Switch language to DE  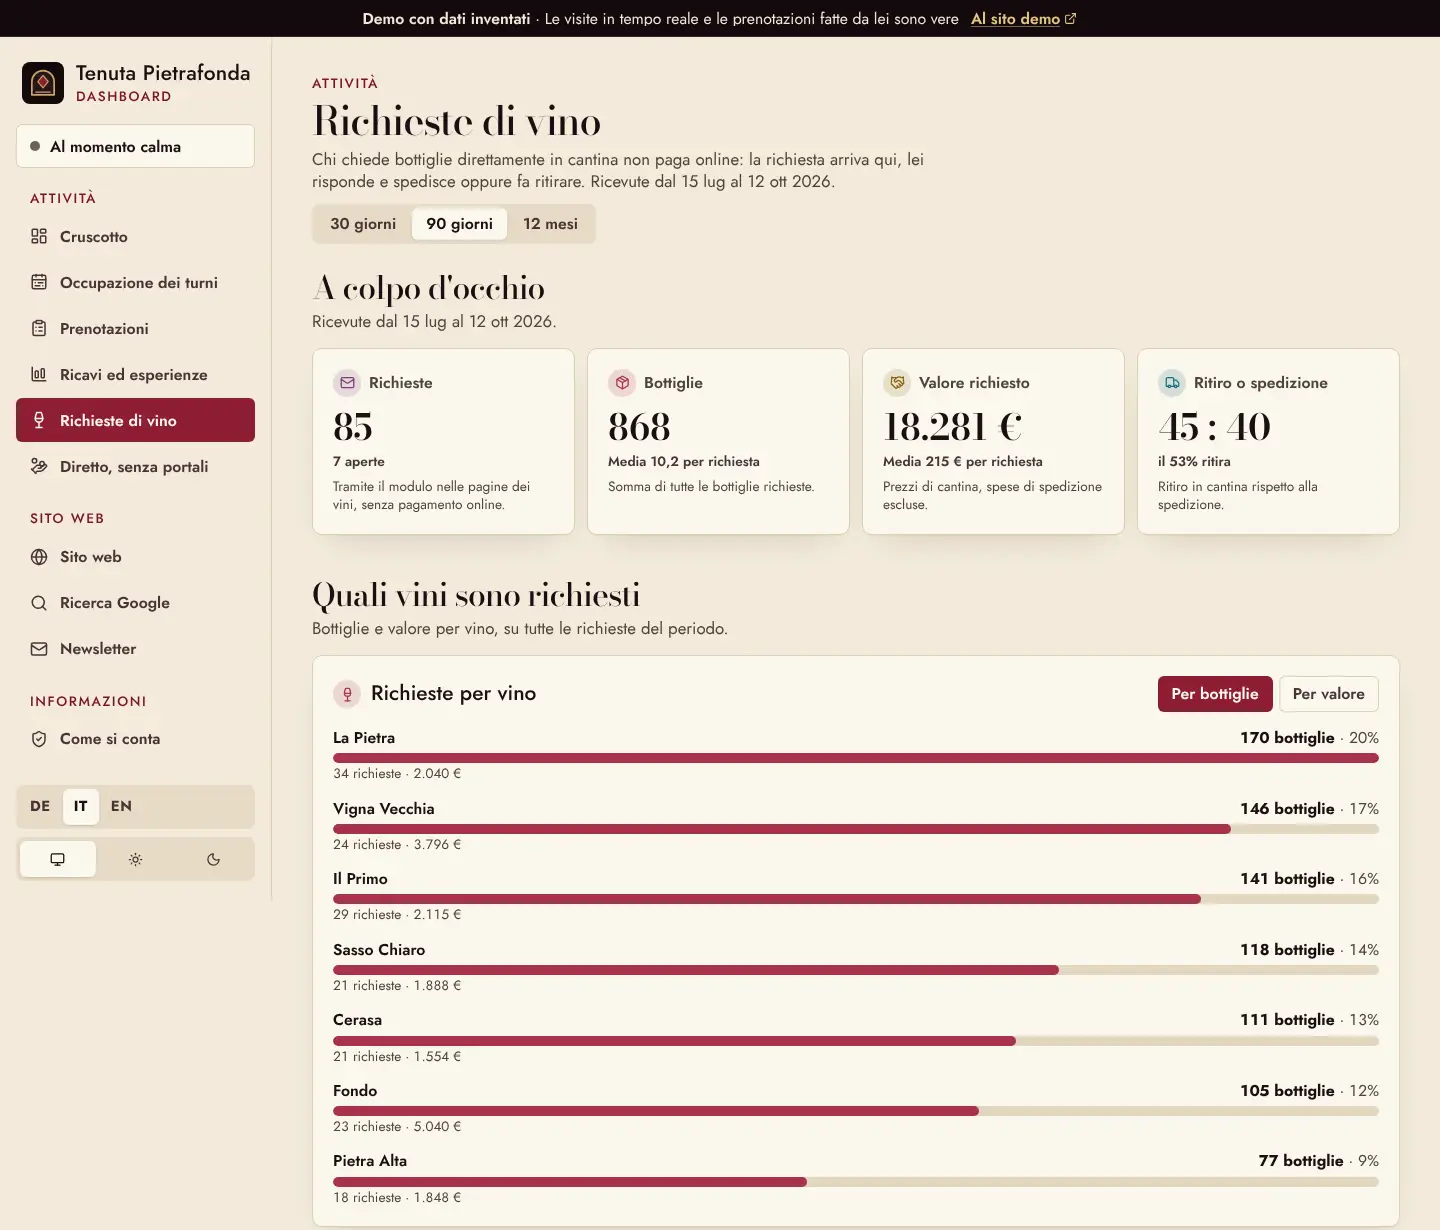pos(40,806)
